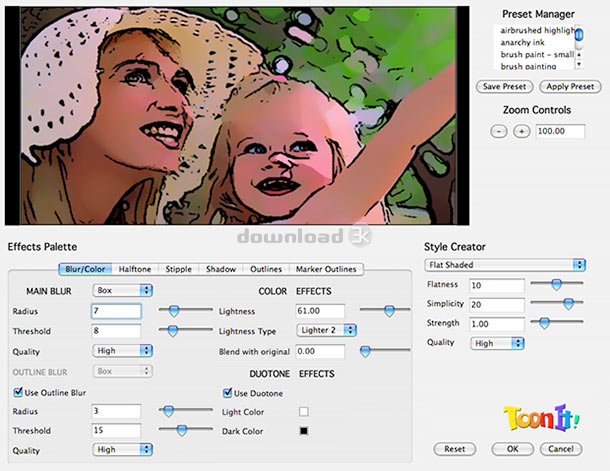The width and height of the screenshot is (610, 471).
Task: Toggle the Use Outline Blur checkbox
Action: (18, 392)
